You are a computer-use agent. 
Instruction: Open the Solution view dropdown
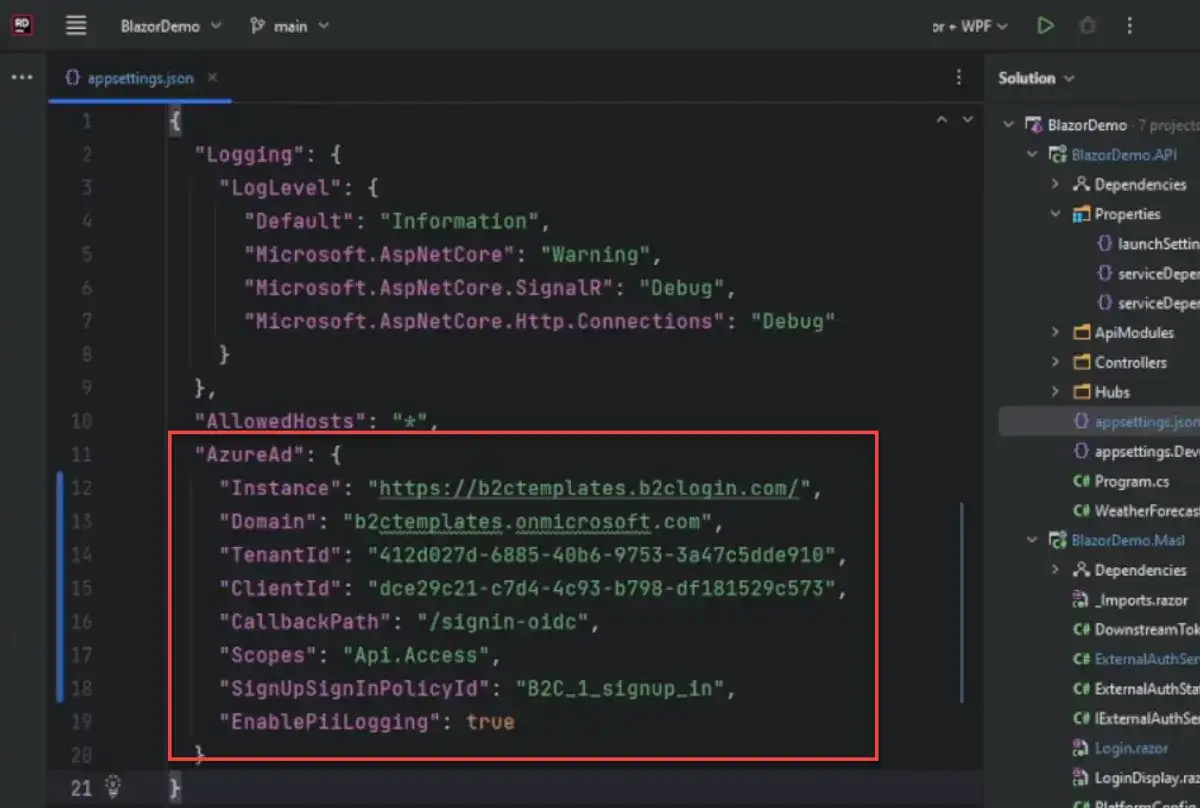click(1036, 78)
